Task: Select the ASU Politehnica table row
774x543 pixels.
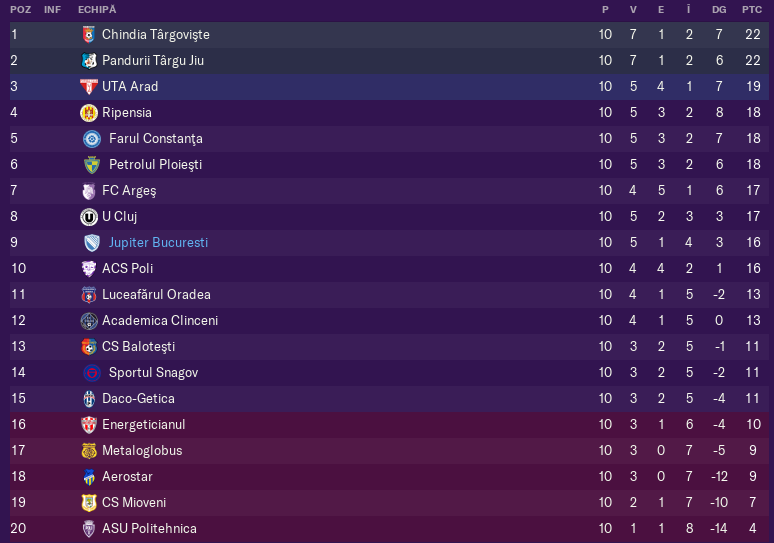Action: coord(389,529)
